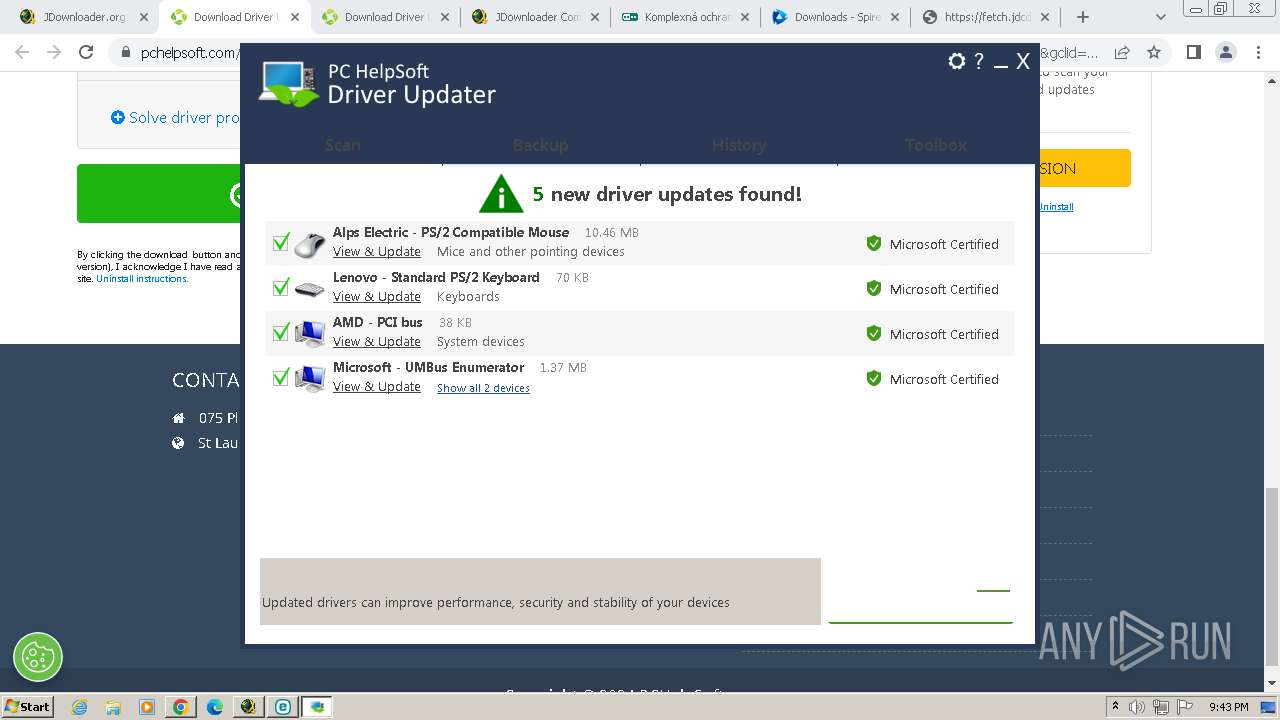1280x720 pixels.
Task: Uncheck Lenovo Standard PS/2 Keyboard driver
Action: coord(281,287)
